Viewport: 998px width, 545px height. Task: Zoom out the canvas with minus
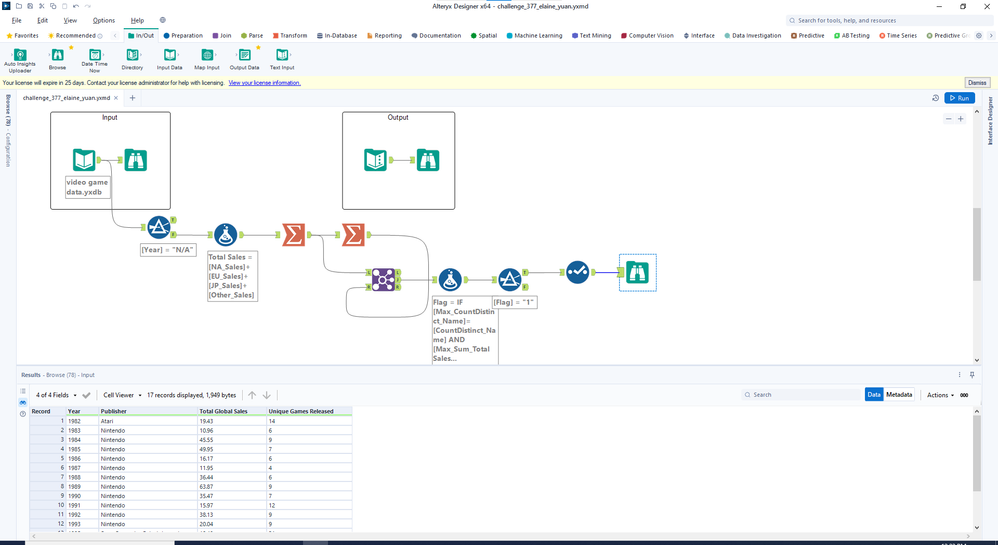click(948, 118)
